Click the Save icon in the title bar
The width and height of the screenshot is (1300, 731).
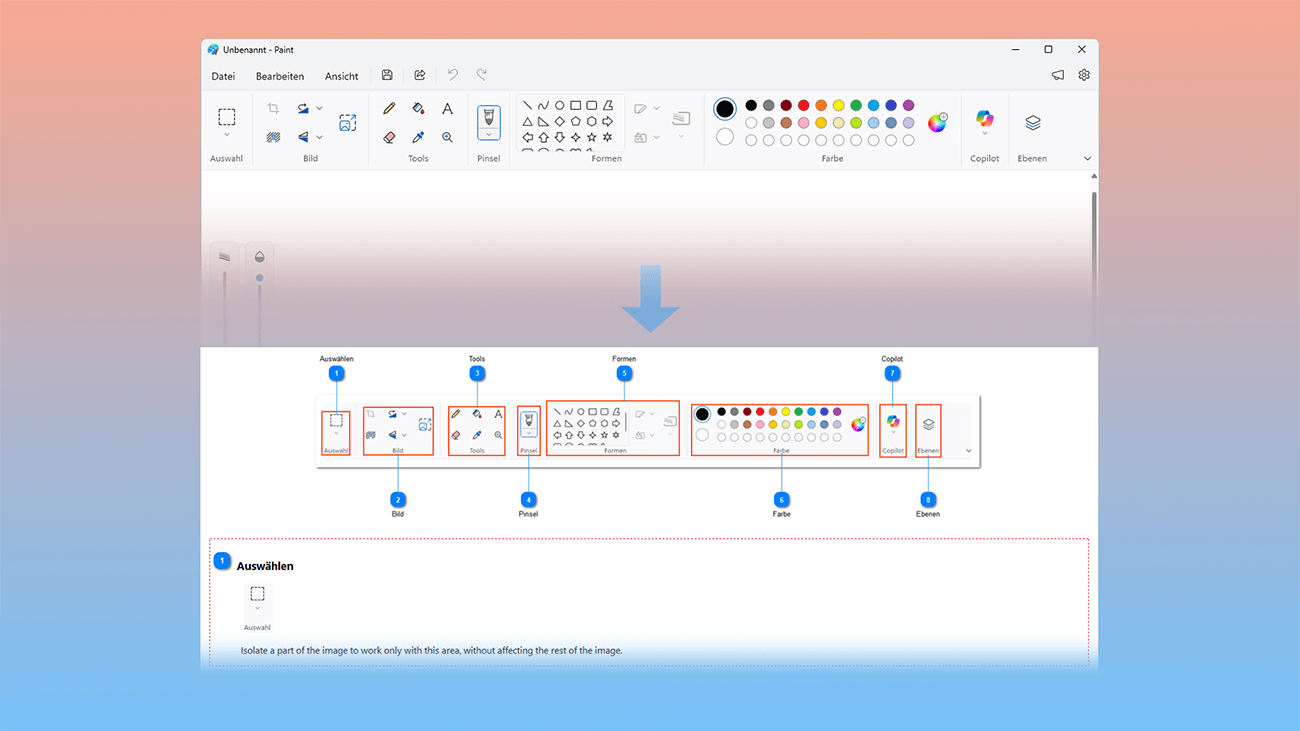click(x=387, y=74)
